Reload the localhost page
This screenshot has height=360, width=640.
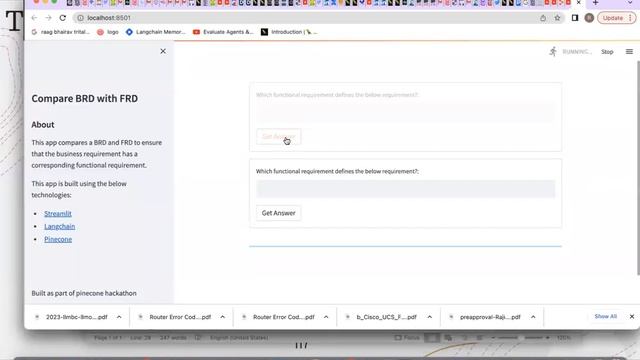tap(62, 18)
